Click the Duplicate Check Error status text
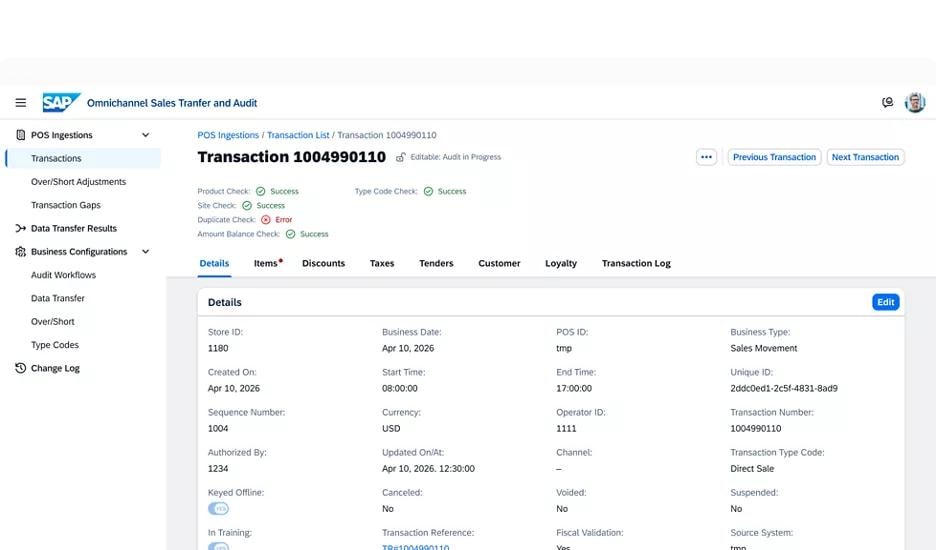This screenshot has width=936, height=550. point(284,220)
